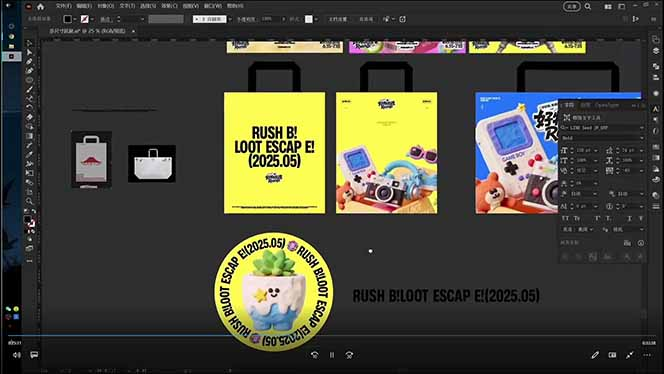
Task: Open the 对象(O) menu
Action: [x=106, y=6]
